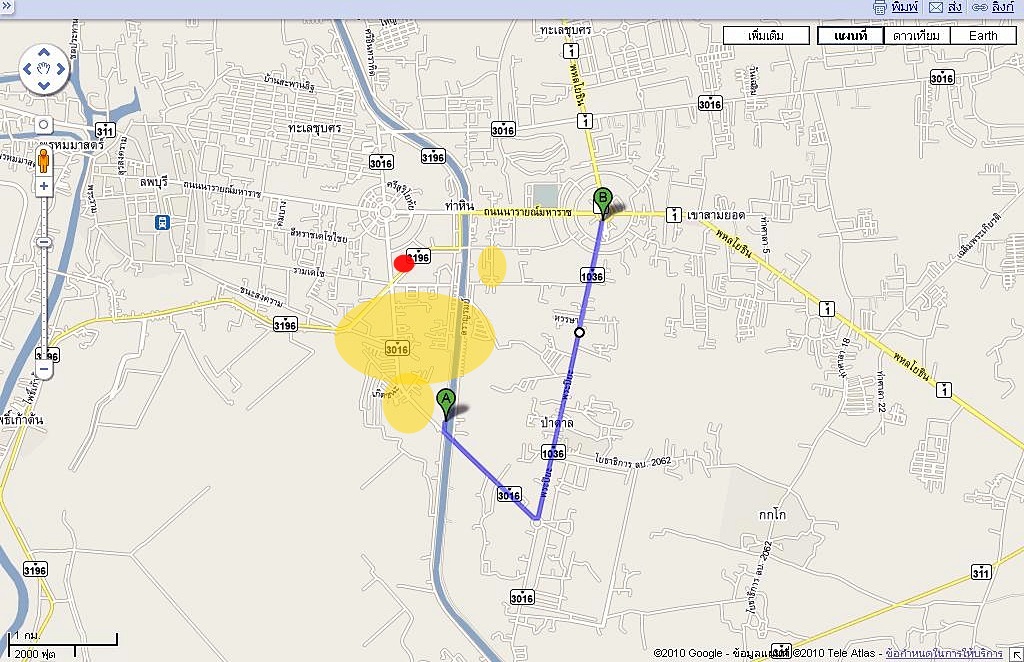Click the พิมพ์ (Print) link
Image resolution: width=1024 pixels, height=662 pixels.
[904, 7]
